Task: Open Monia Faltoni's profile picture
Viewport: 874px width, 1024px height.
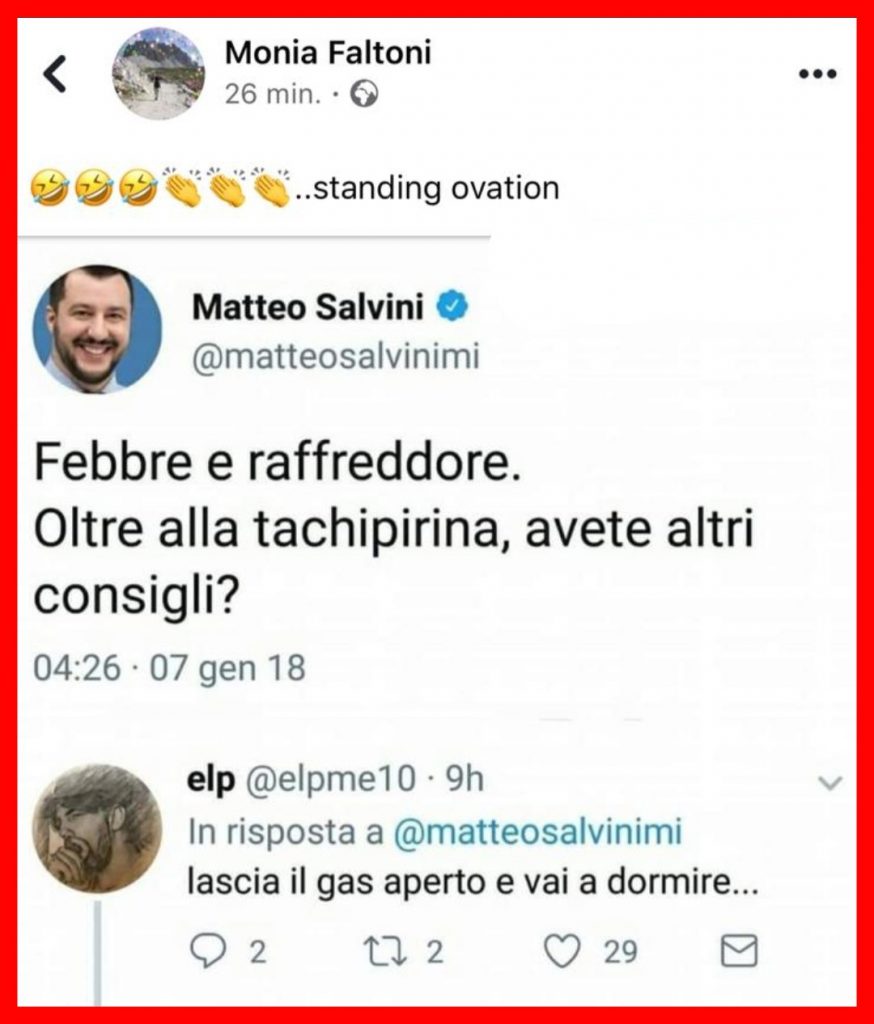Action: point(159,74)
